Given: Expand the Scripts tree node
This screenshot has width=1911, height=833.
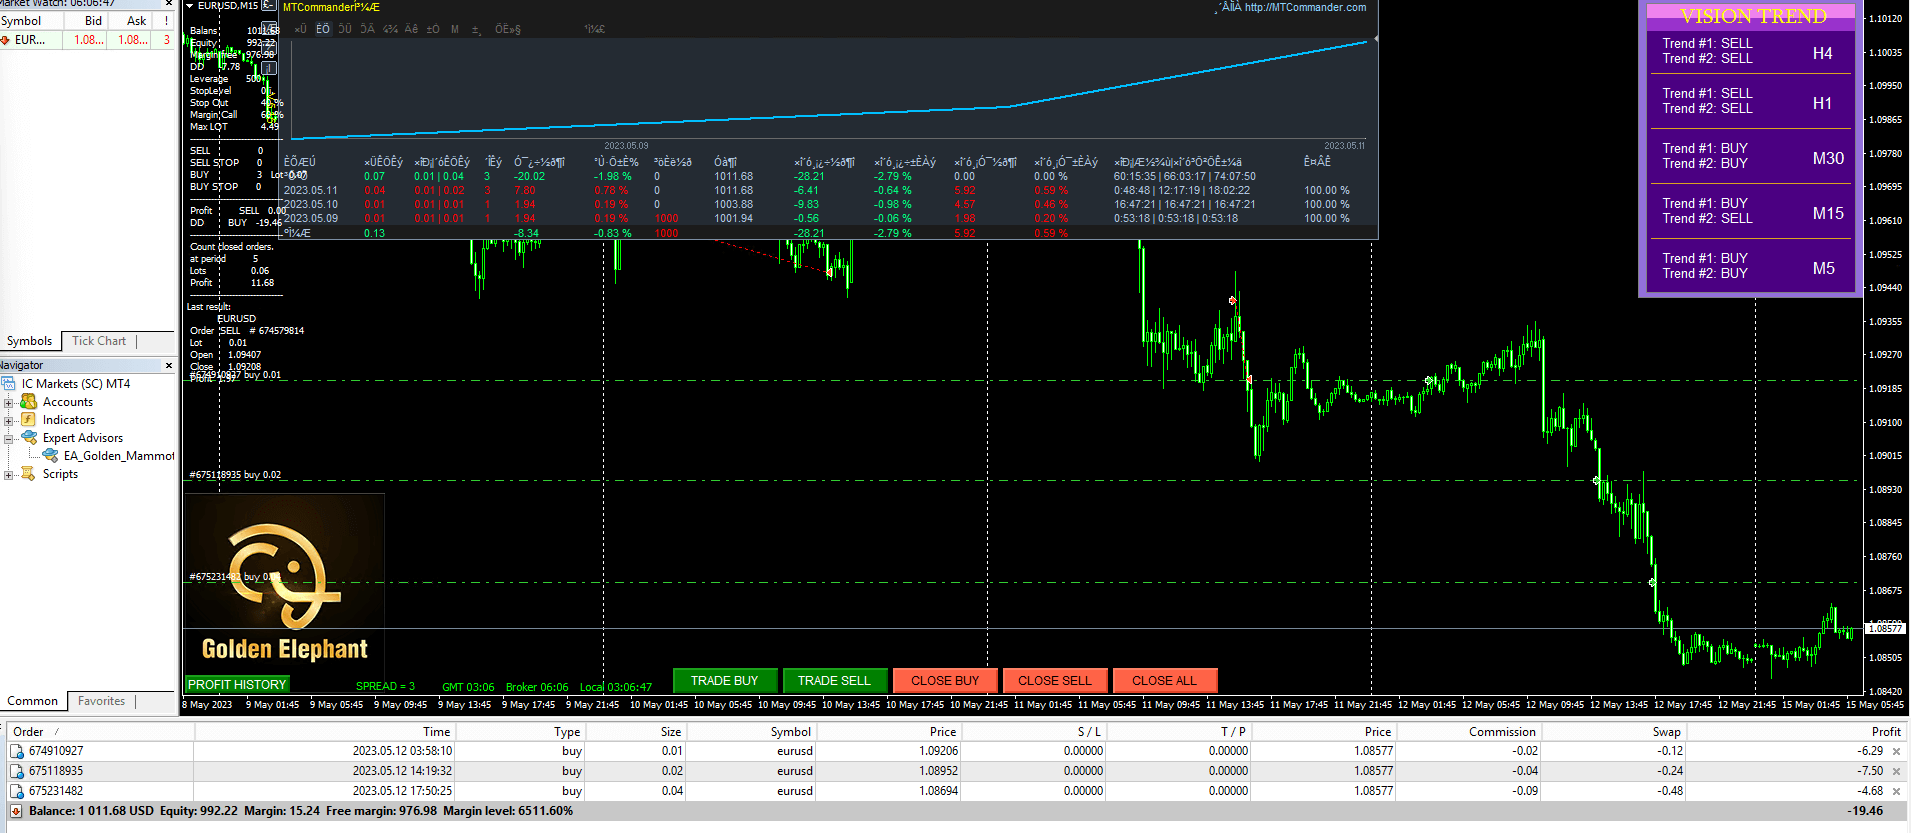Looking at the screenshot, I should 9,474.
